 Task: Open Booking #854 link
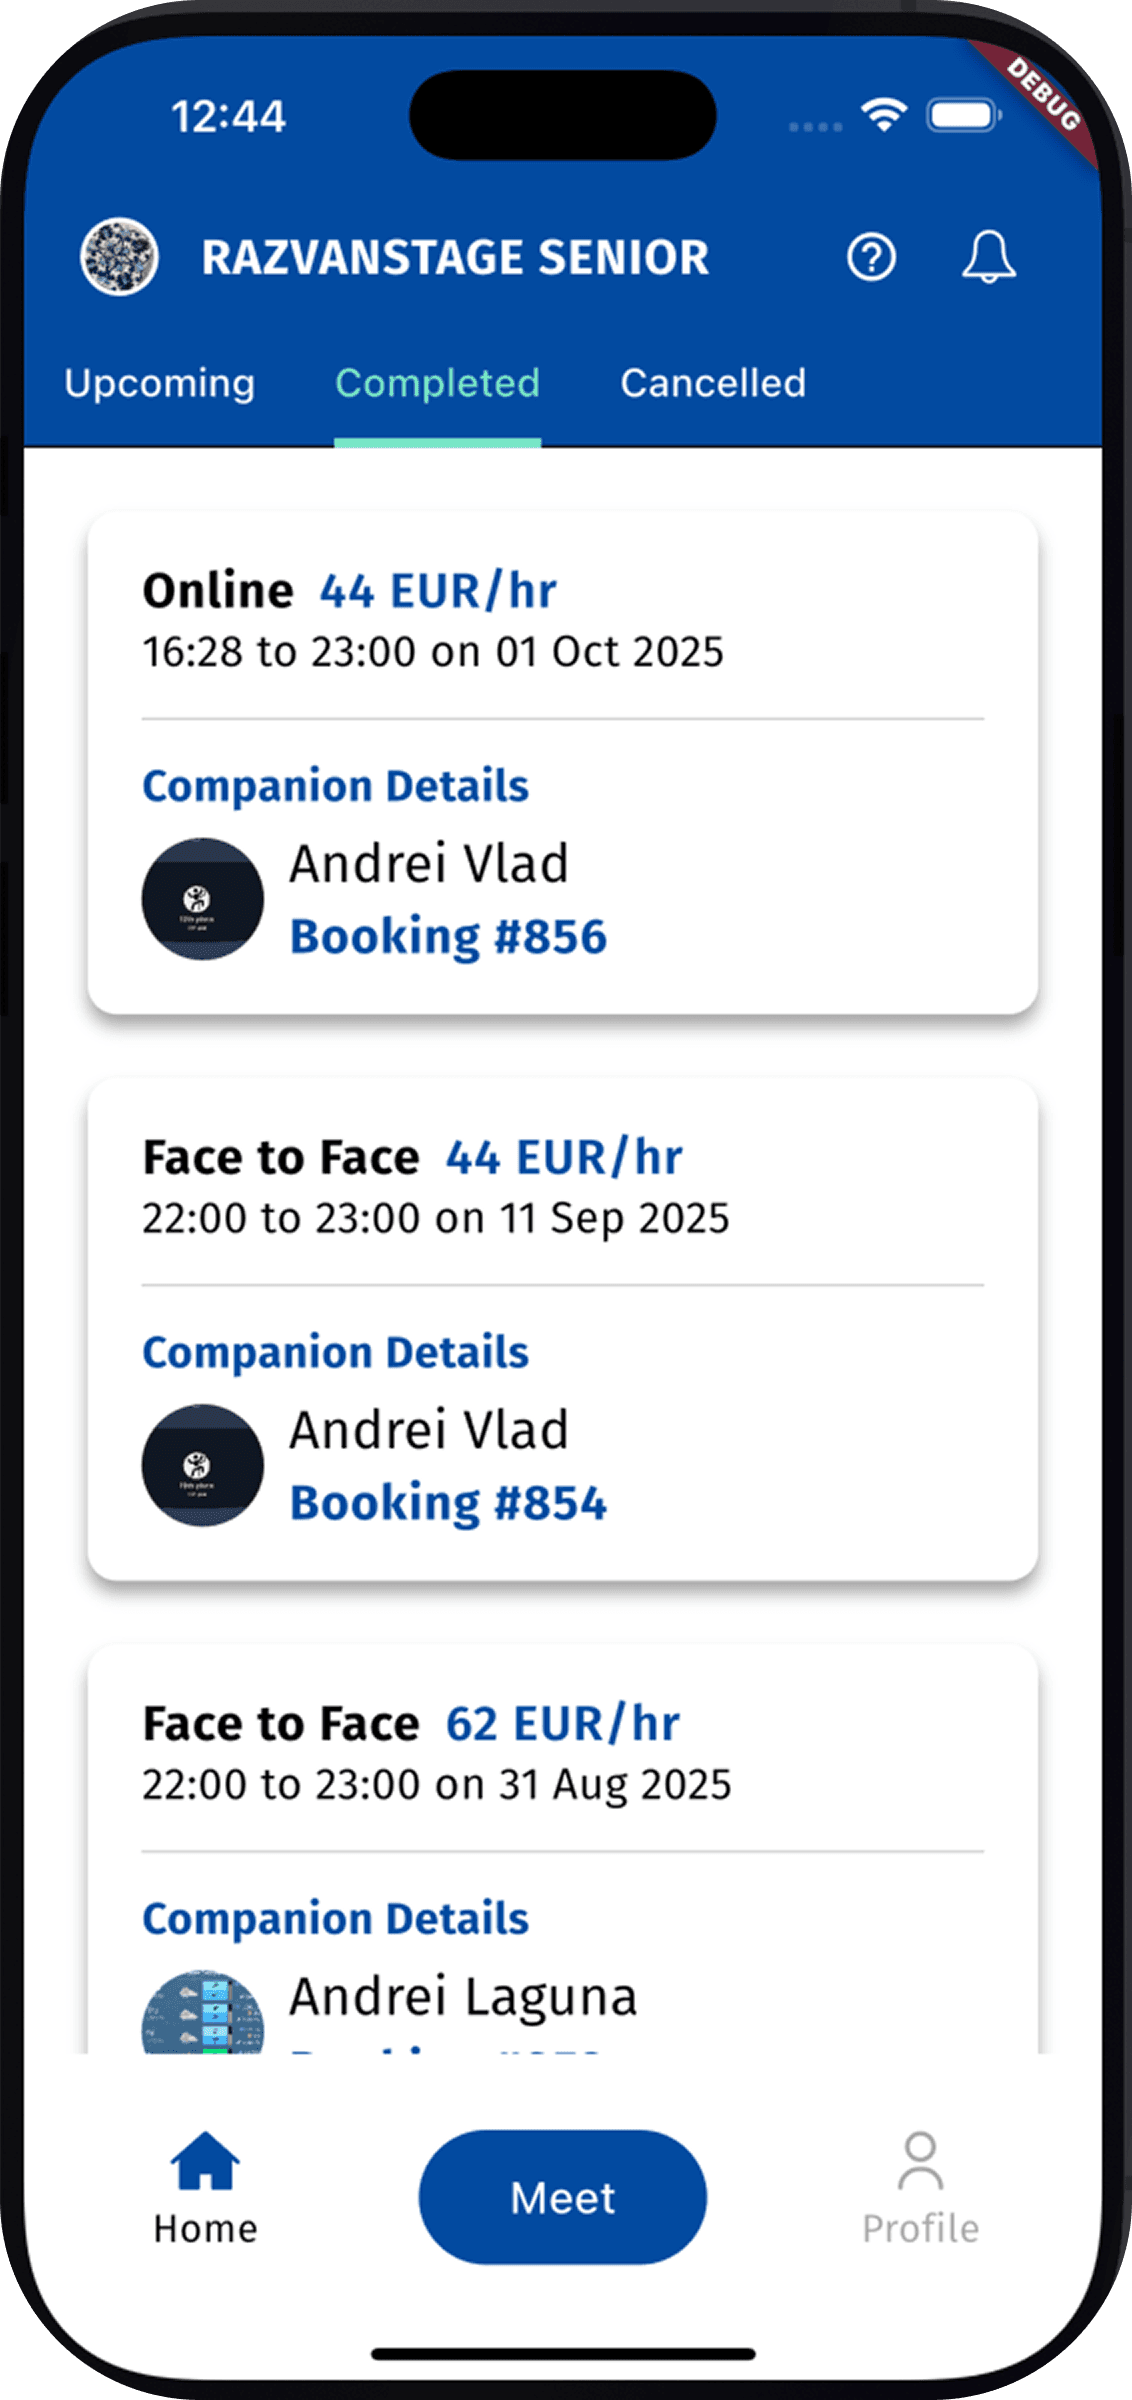(448, 1503)
